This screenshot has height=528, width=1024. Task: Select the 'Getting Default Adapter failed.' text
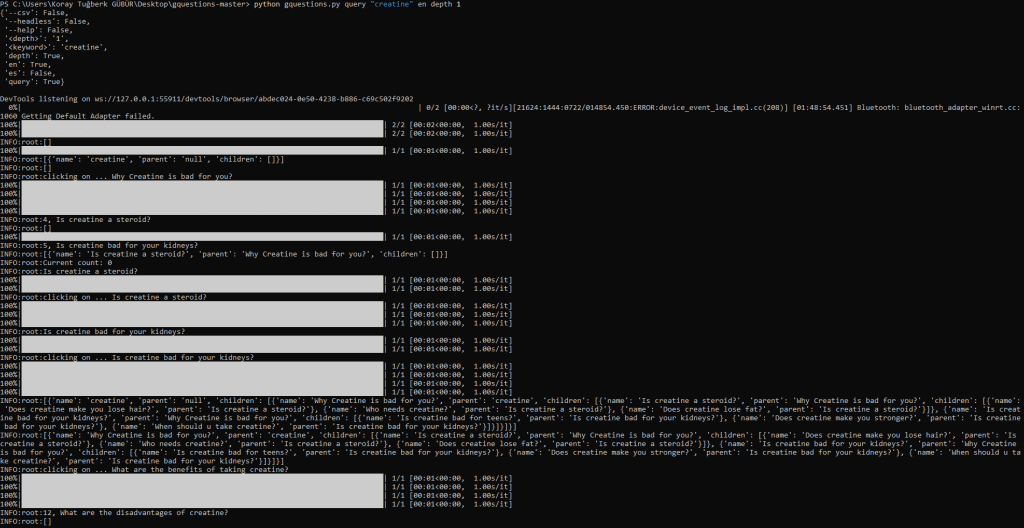click(x=88, y=116)
